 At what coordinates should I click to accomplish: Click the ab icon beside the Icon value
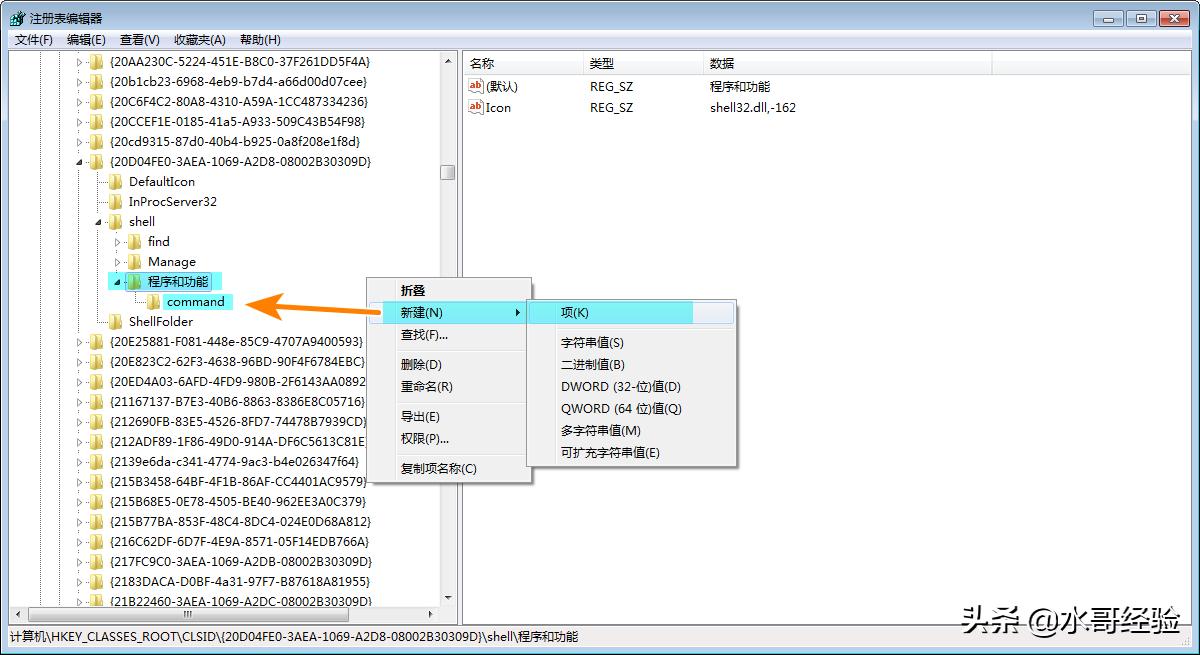tap(475, 107)
